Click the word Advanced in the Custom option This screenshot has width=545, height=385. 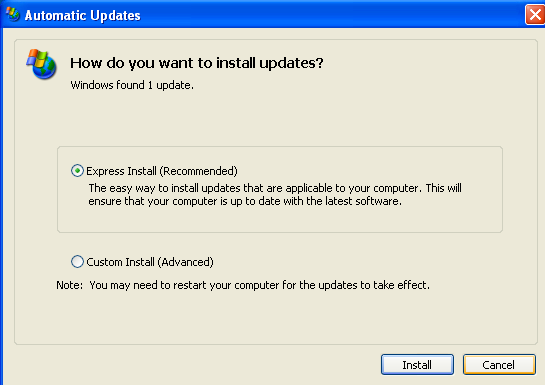pyautogui.click(x=185, y=262)
